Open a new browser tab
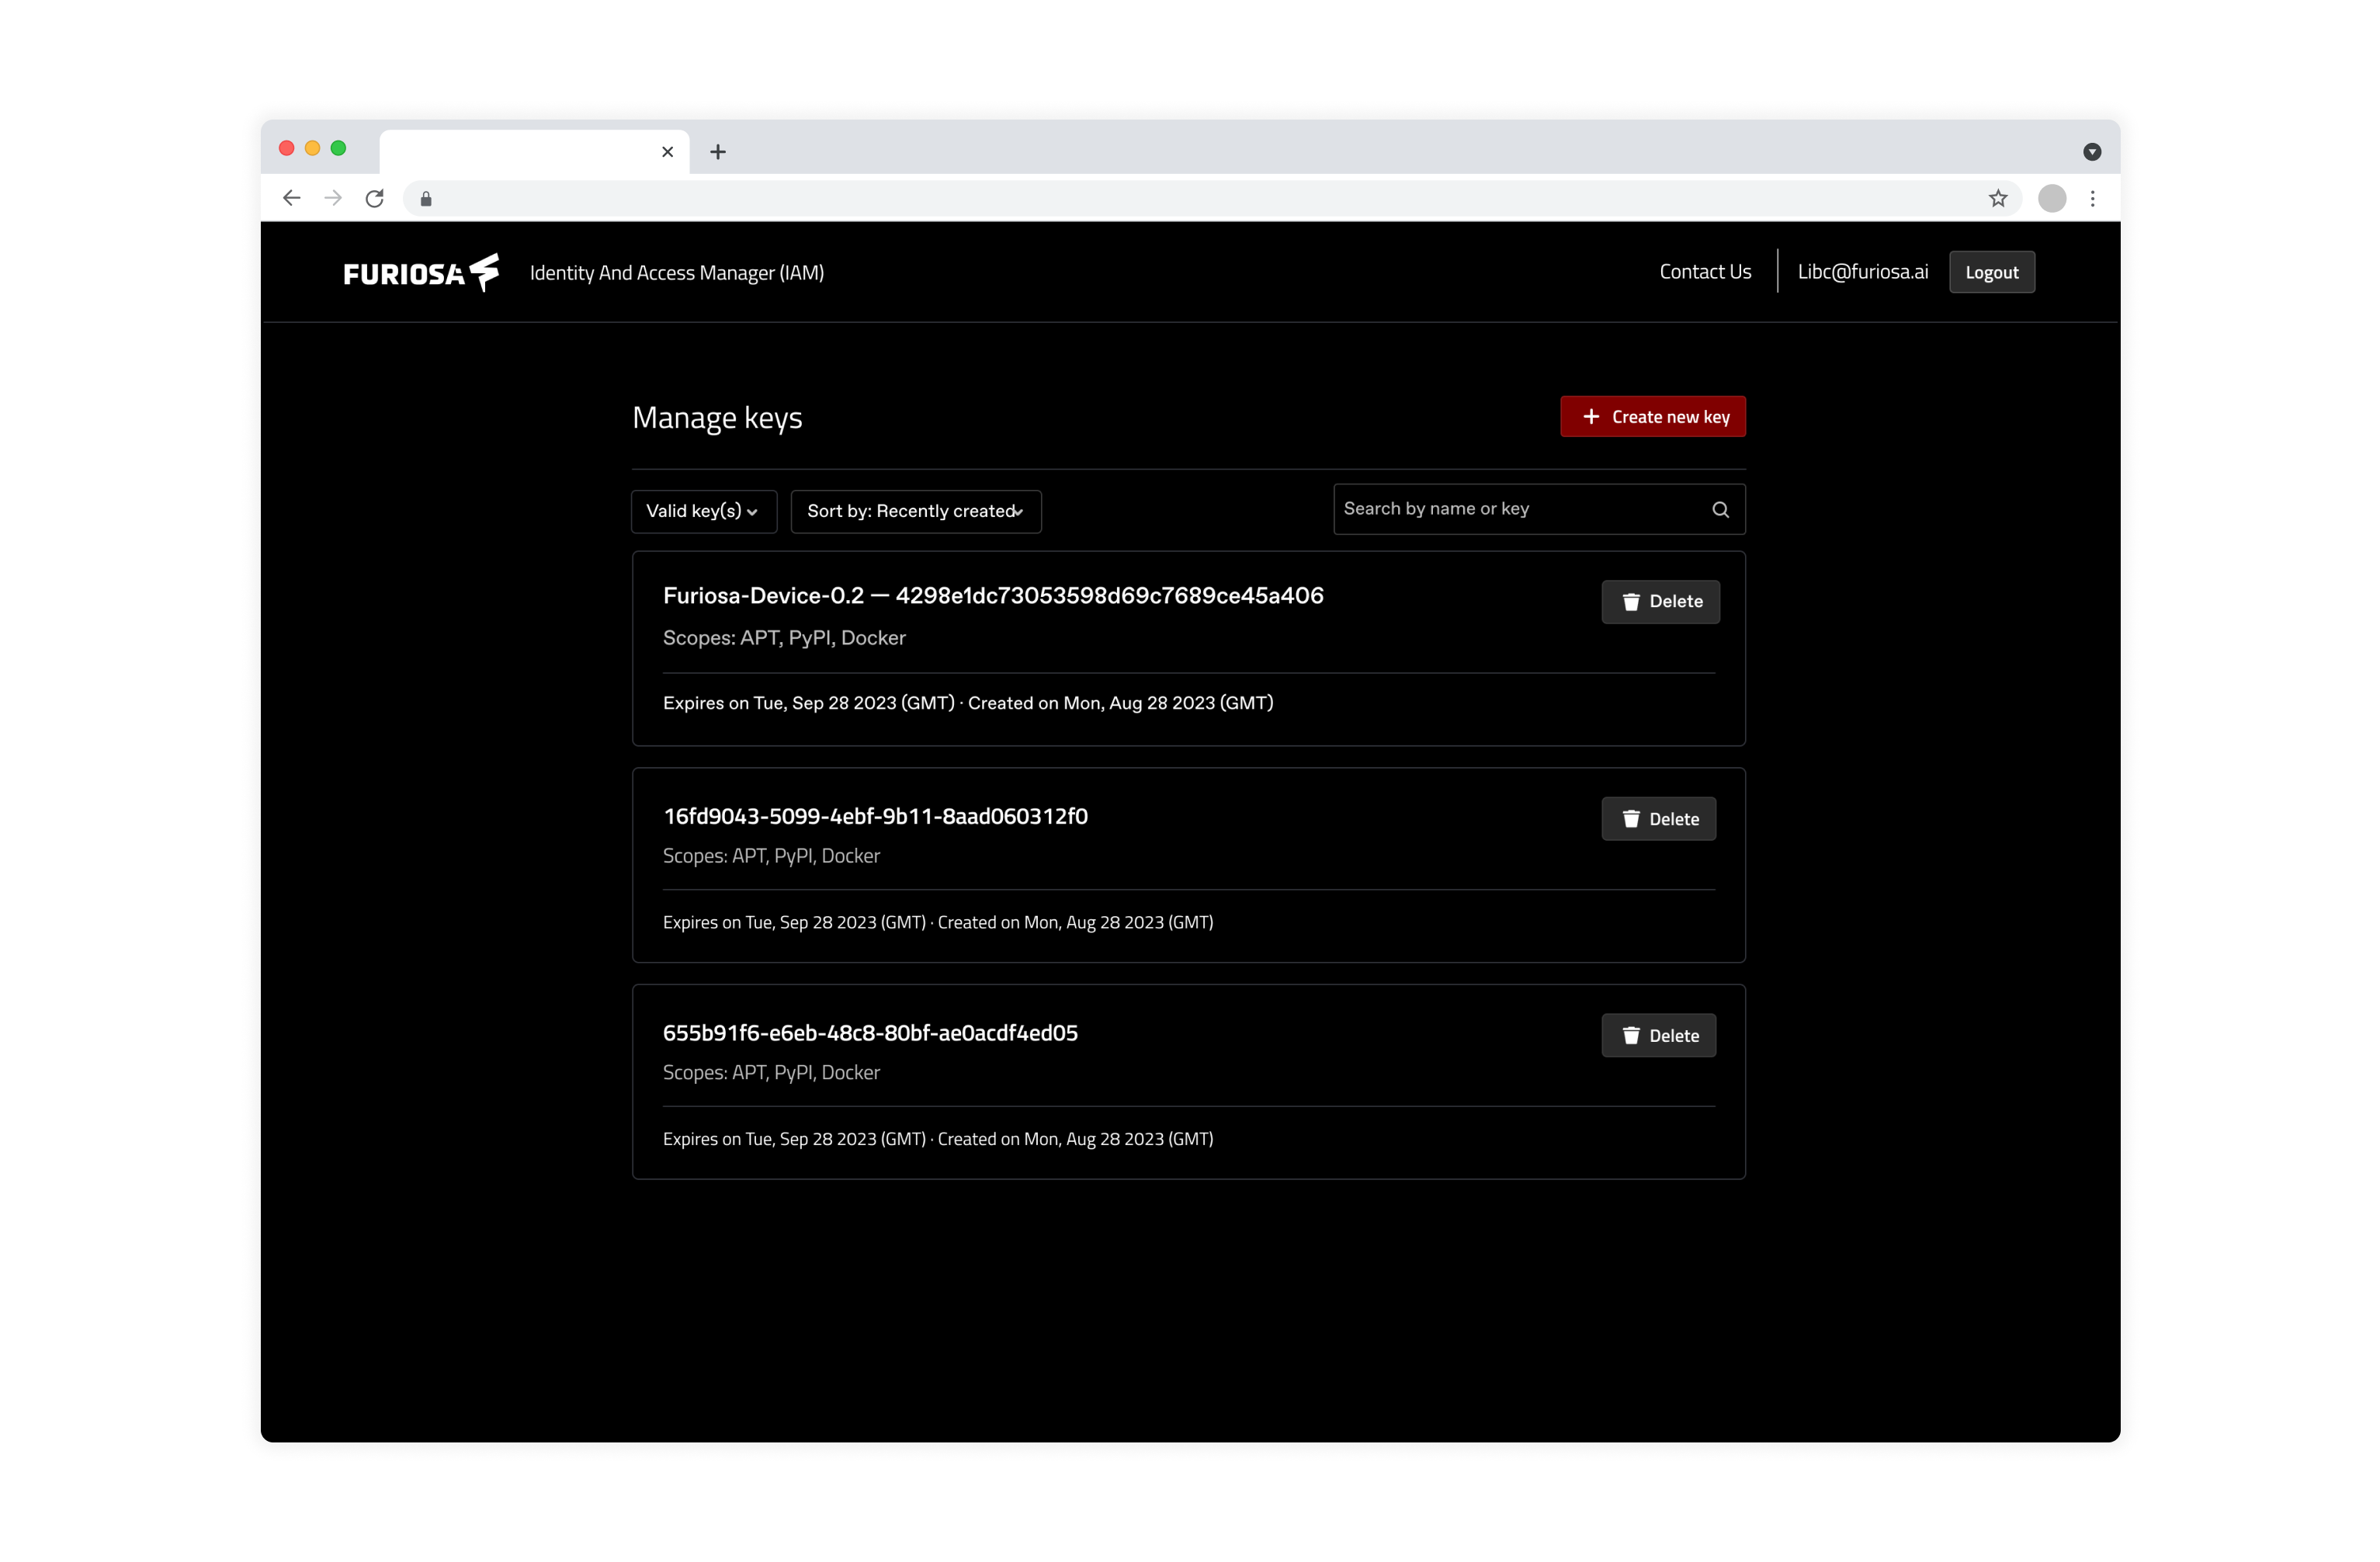This screenshot has height=1562, width=2380. [718, 152]
